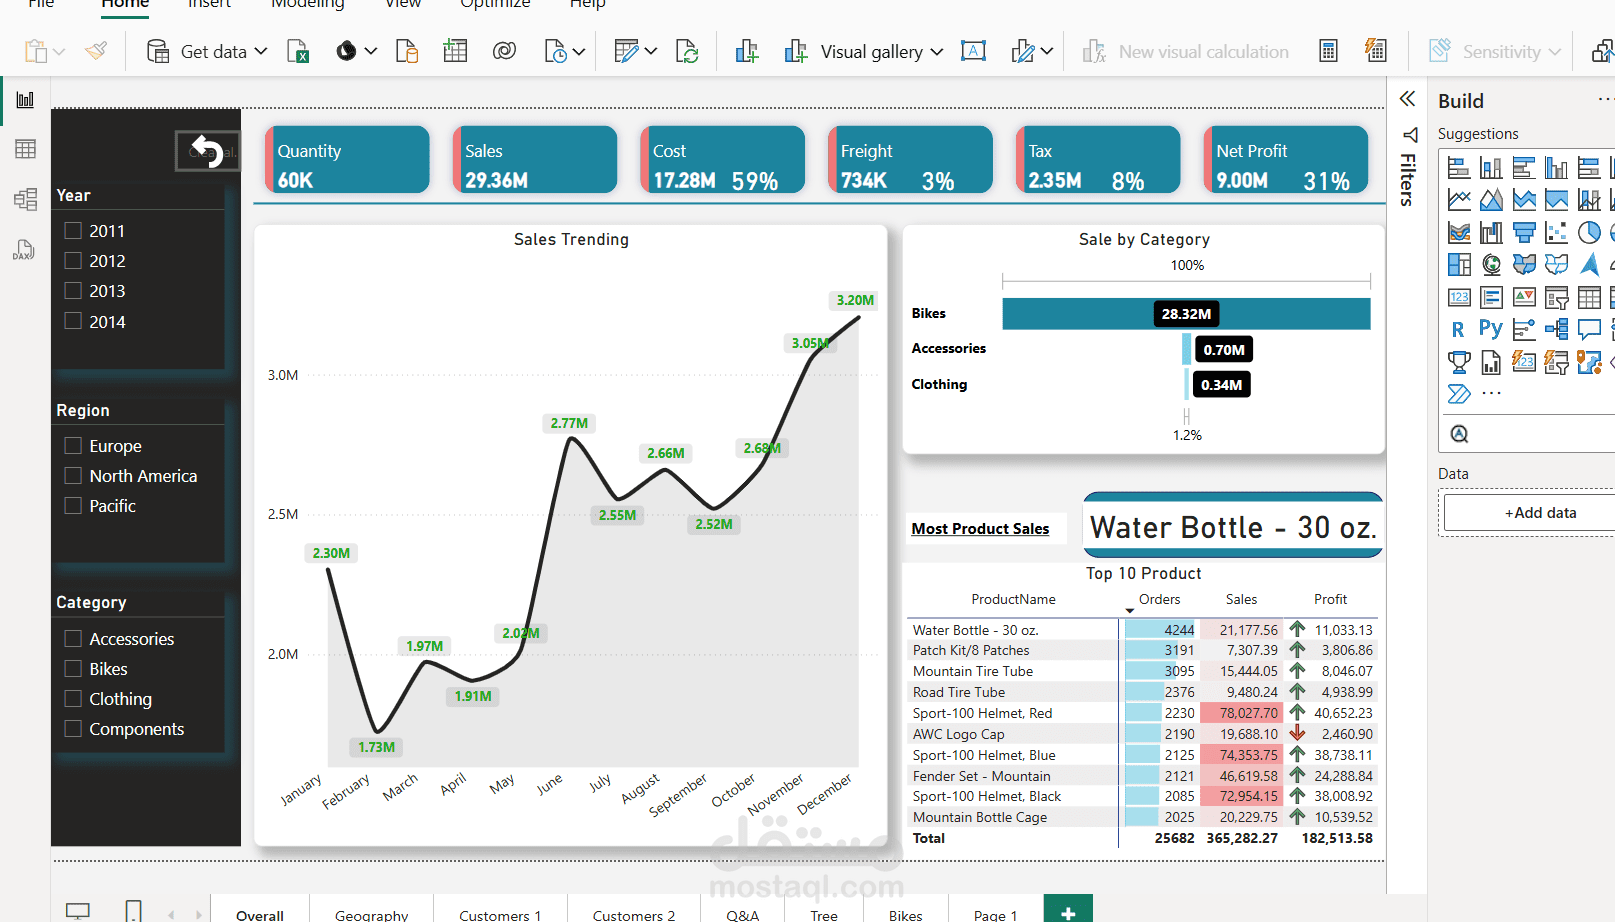Check the 2013 year box
This screenshot has height=922, width=1615.
(73, 290)
